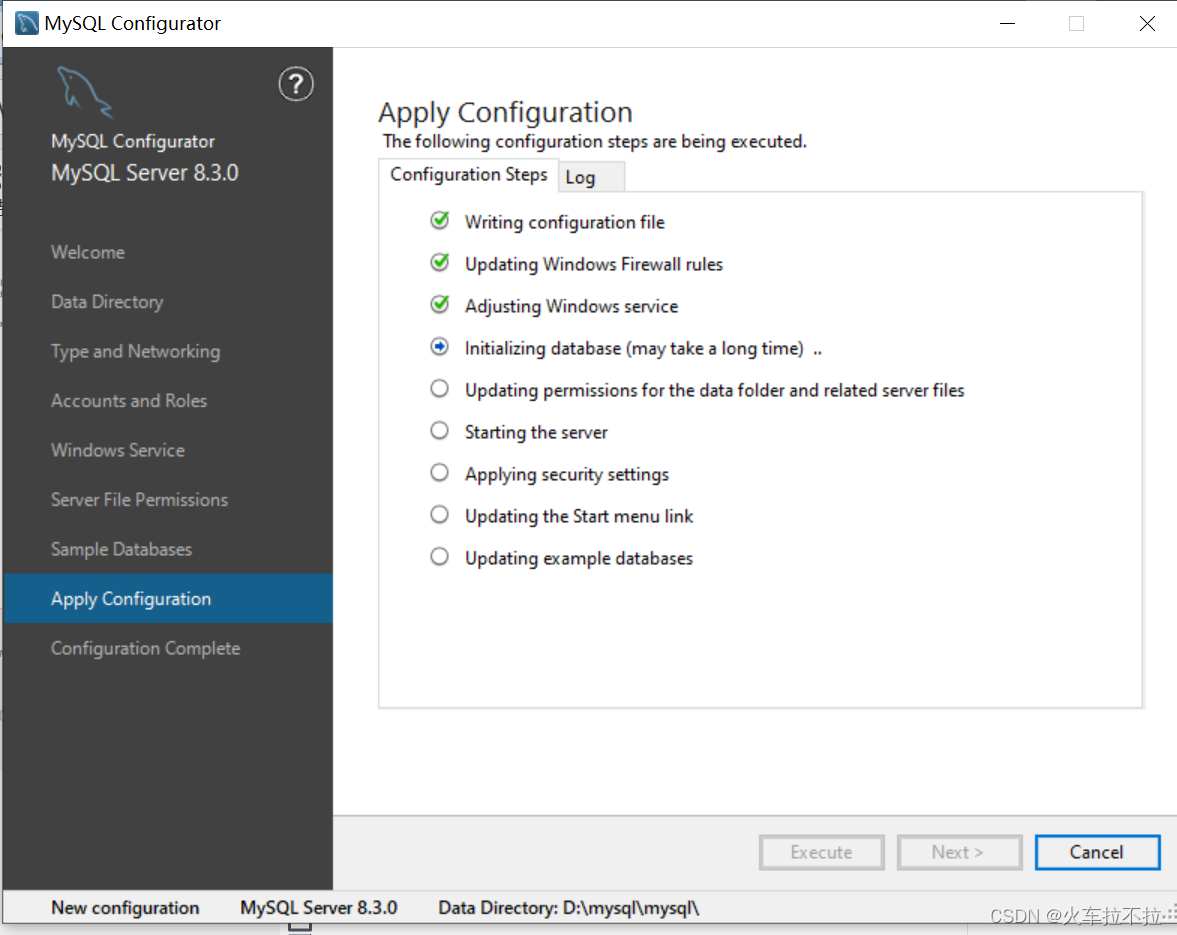Click the circle beside Starting the server
The image size is (1177, 935).
click(x=440, y=431)
